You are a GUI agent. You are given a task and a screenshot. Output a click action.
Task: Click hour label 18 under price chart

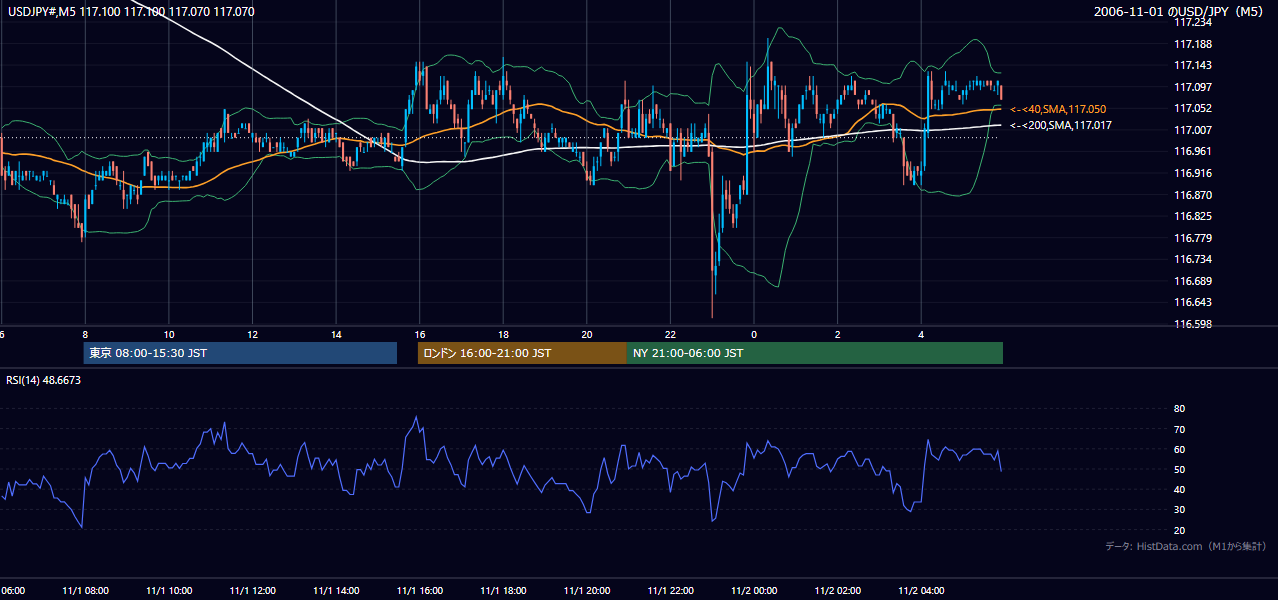(503, 334)
